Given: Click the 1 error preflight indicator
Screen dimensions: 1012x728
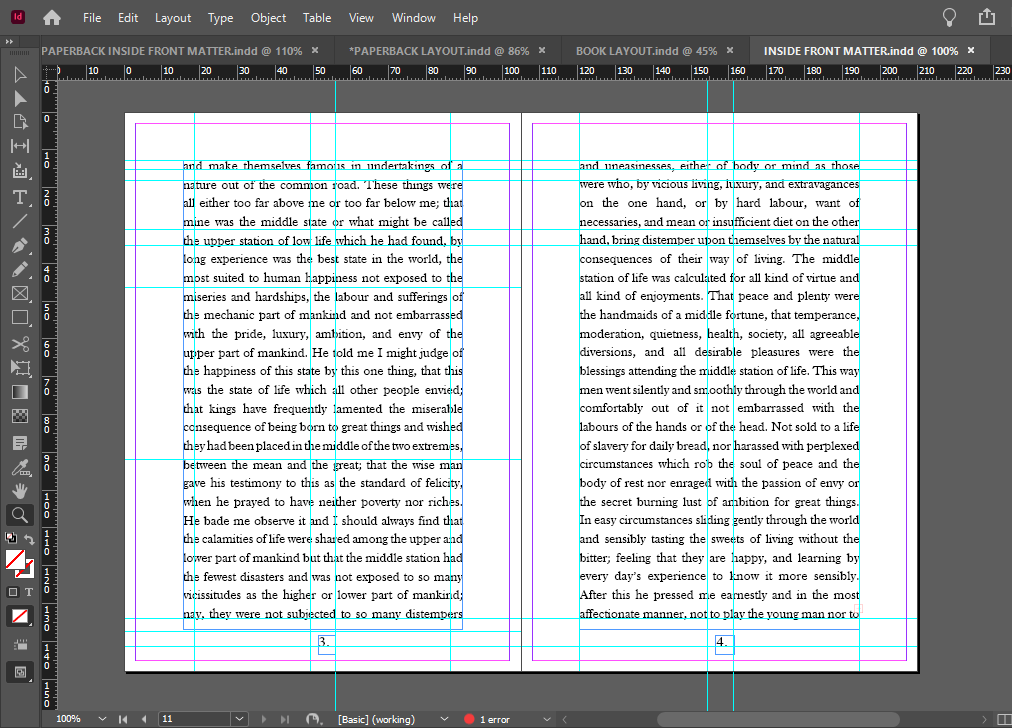Looking at the screenshot, I should (488, 719).
